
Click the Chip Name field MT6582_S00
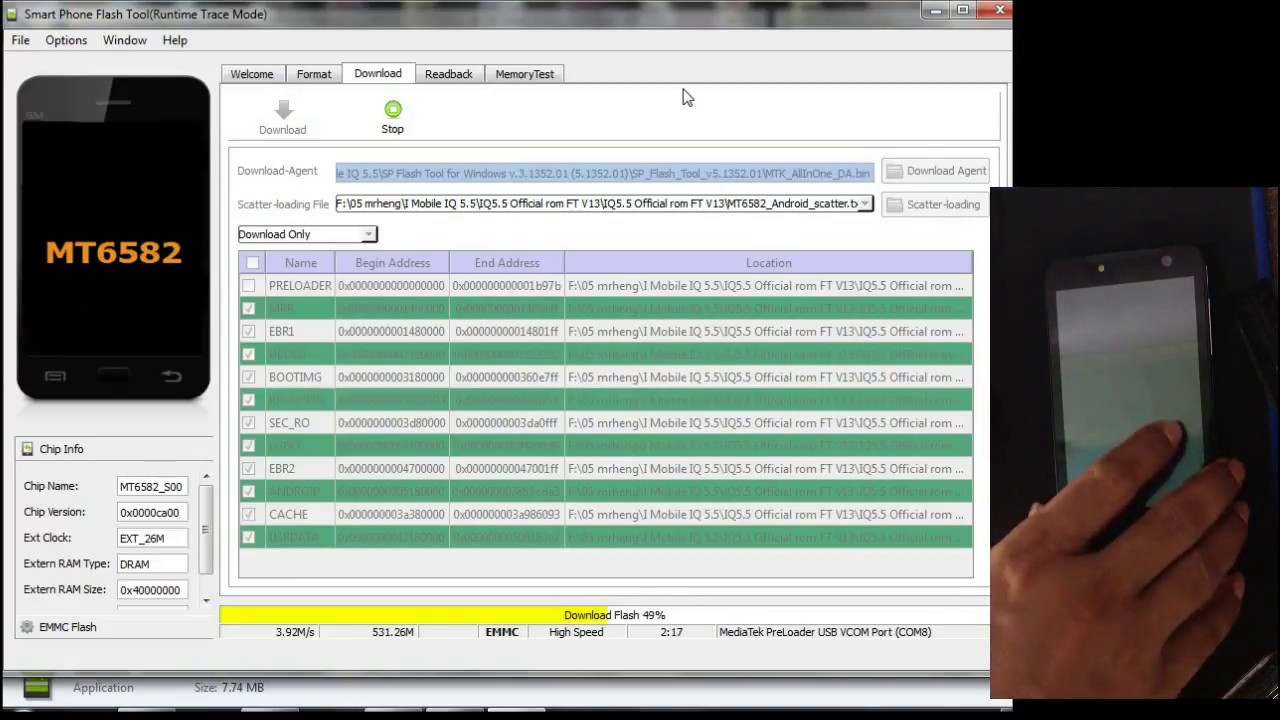[x=152, y=487]
